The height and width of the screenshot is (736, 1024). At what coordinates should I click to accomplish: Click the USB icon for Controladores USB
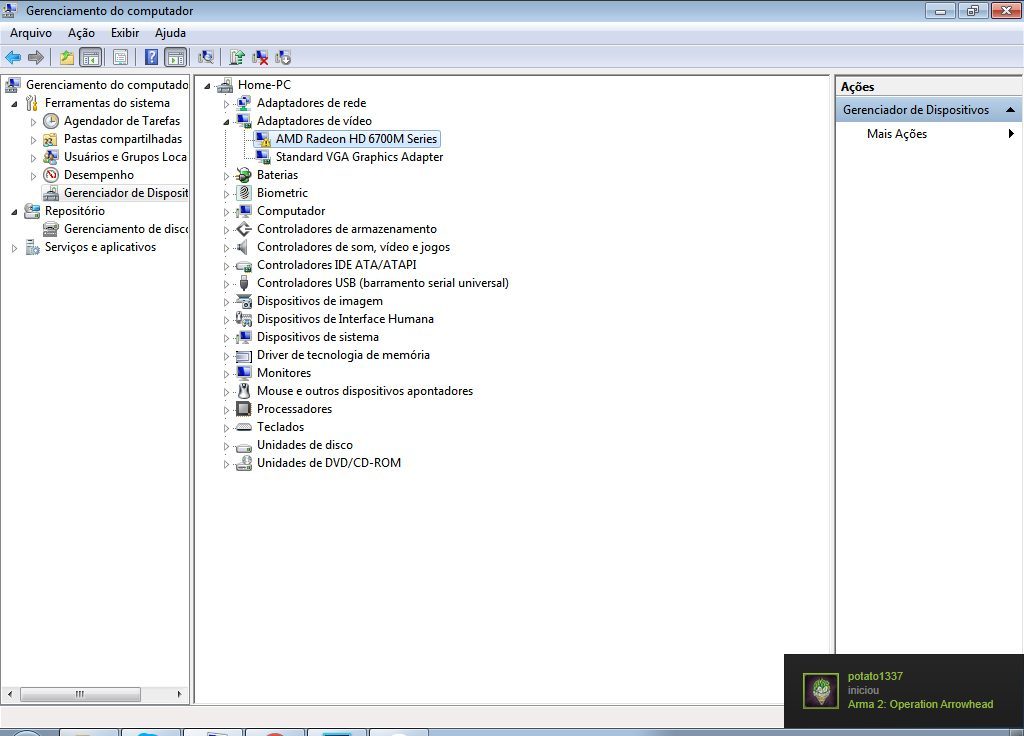tap(244, 283)
